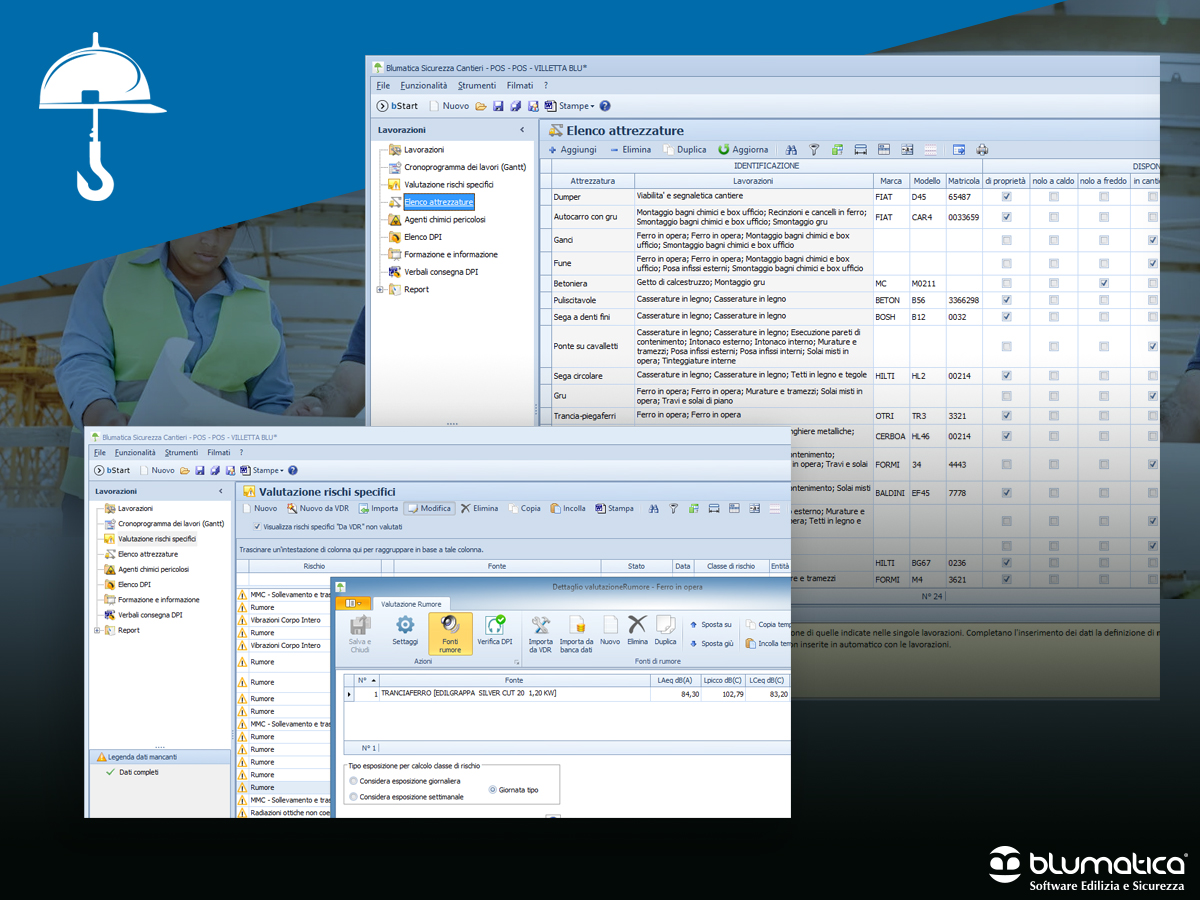Toggle 'di proprietà' checkbox for Autocarro con gru
This screenshot has width=1200, height=900.
pos(1006,217)
